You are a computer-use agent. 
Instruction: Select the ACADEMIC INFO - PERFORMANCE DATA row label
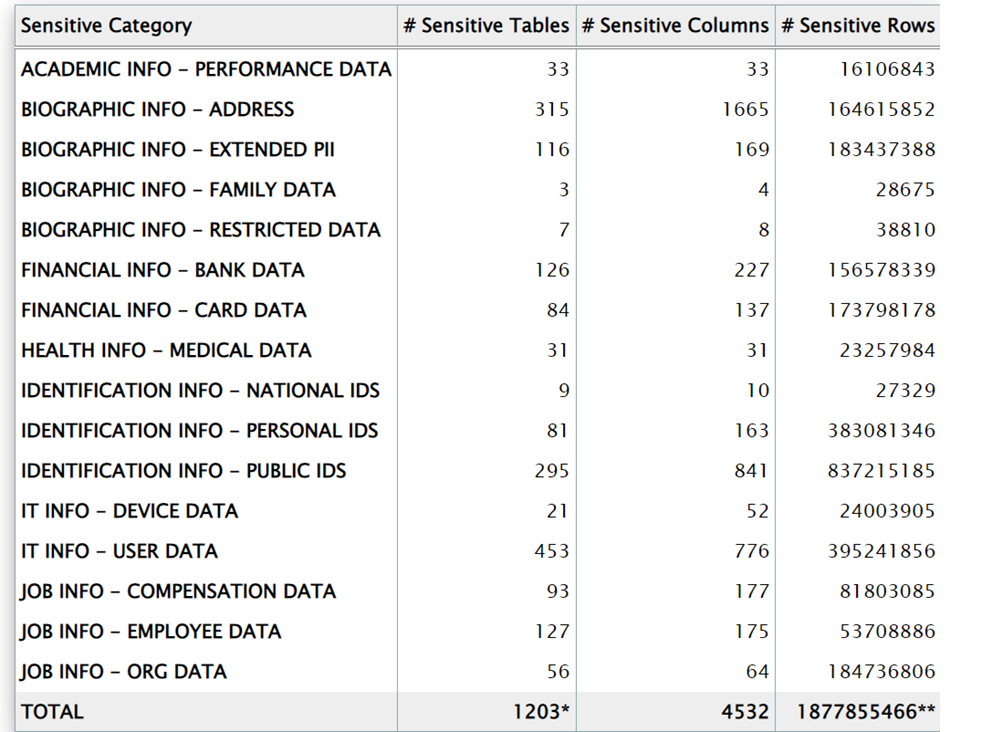(x=206, y=69)
